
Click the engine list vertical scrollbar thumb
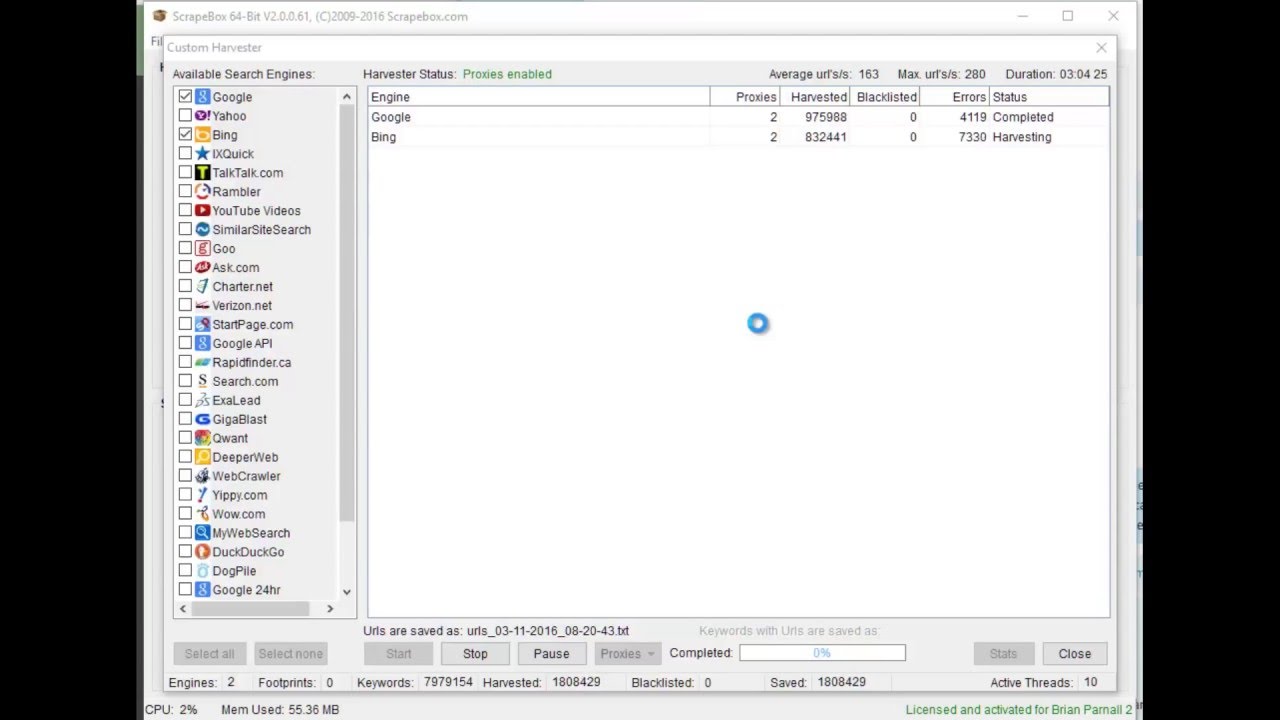[x=347, y=313]
